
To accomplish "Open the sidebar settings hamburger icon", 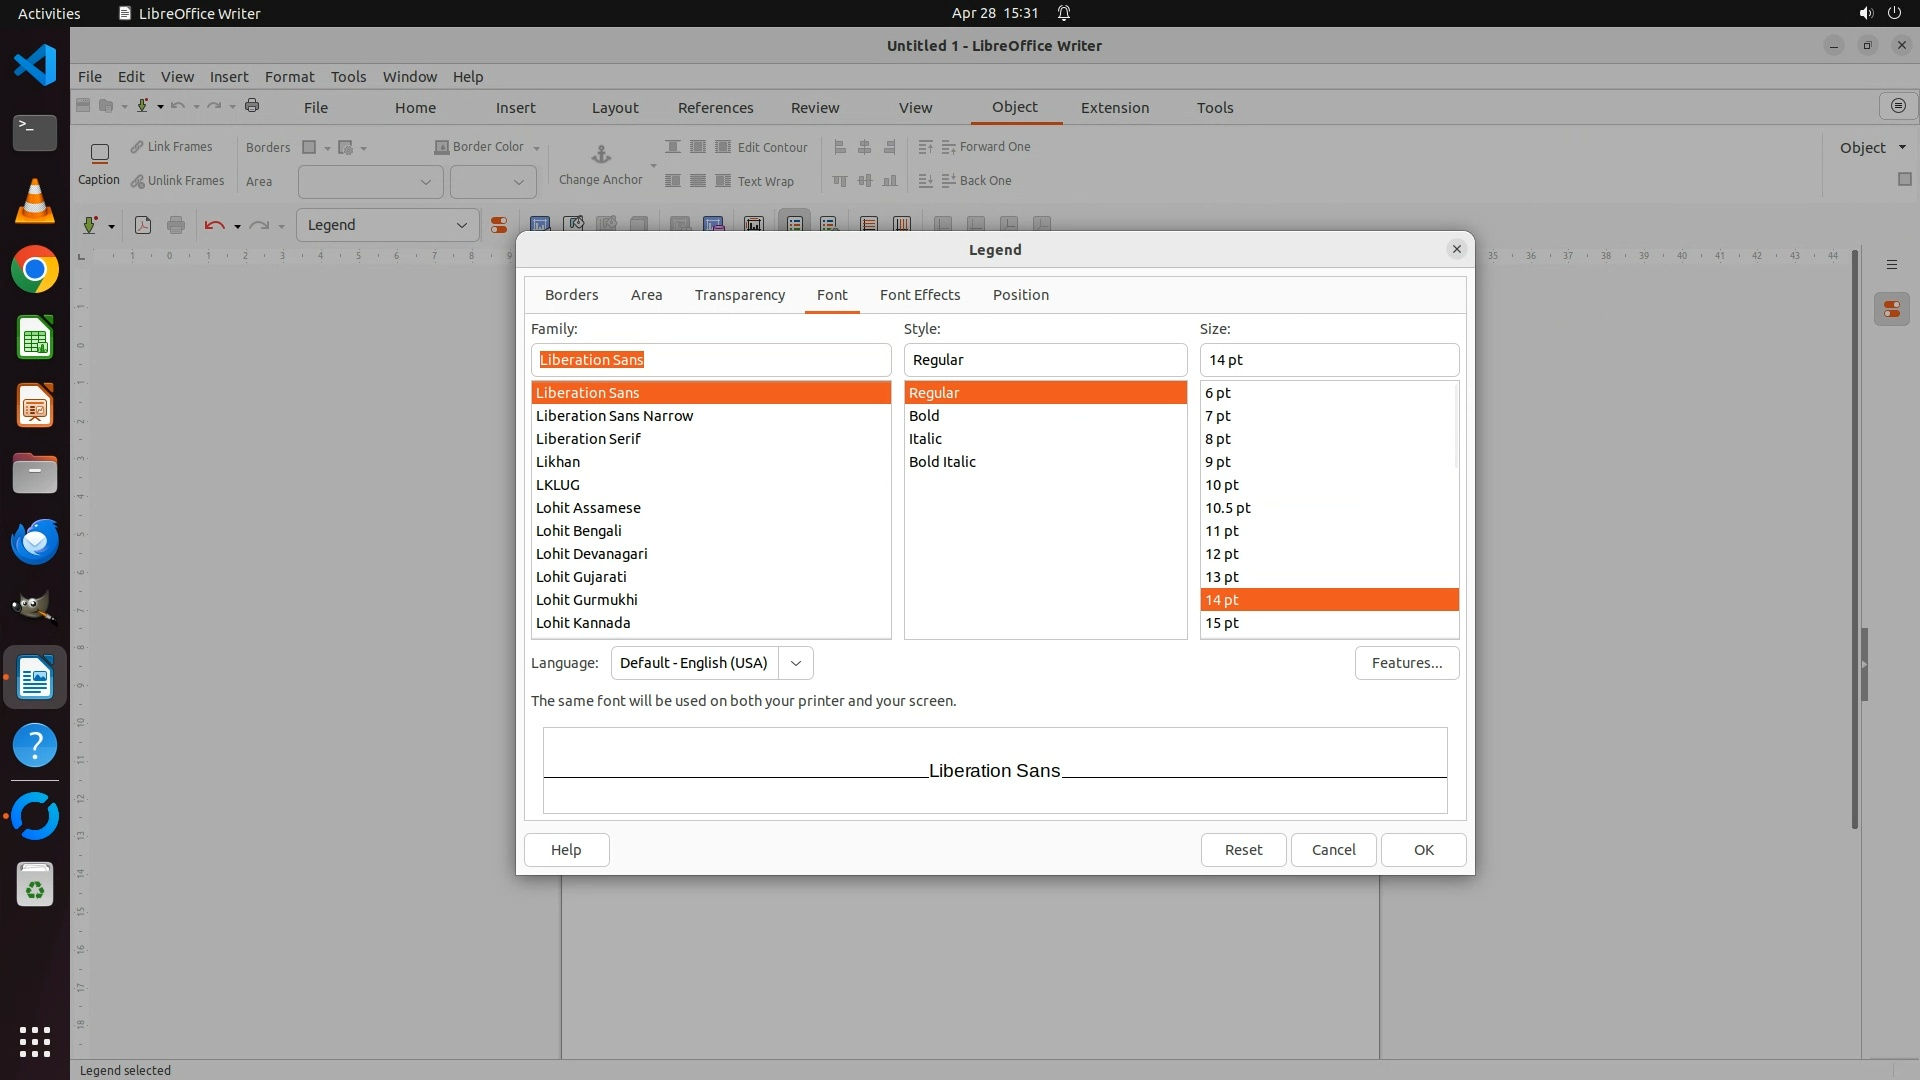I will (x=1891, y=265).
